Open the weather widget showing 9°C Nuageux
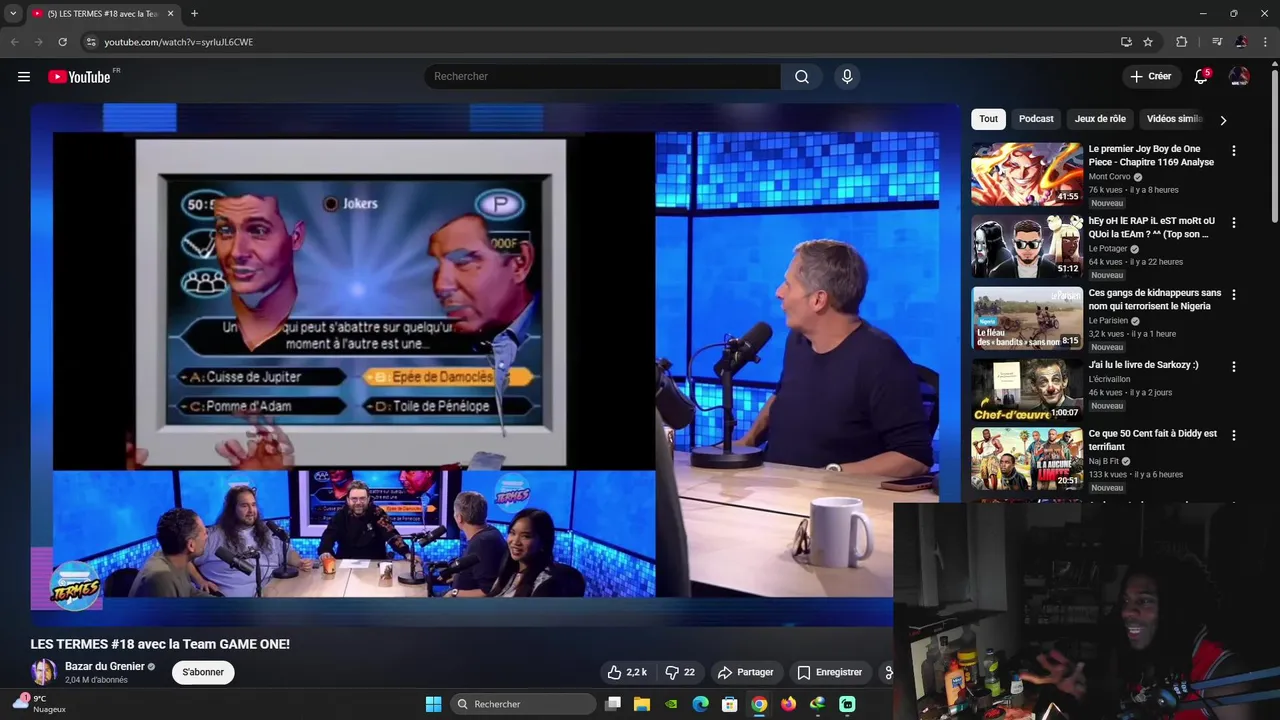1280x720 pixels. coord(40,704)
